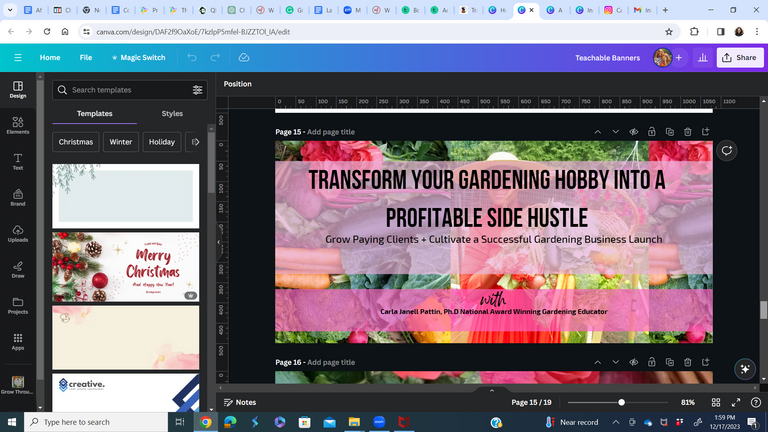This screenshot has height=432, width=768.
Task: Filter templates by Holiday
Action: tap(162, 142)
